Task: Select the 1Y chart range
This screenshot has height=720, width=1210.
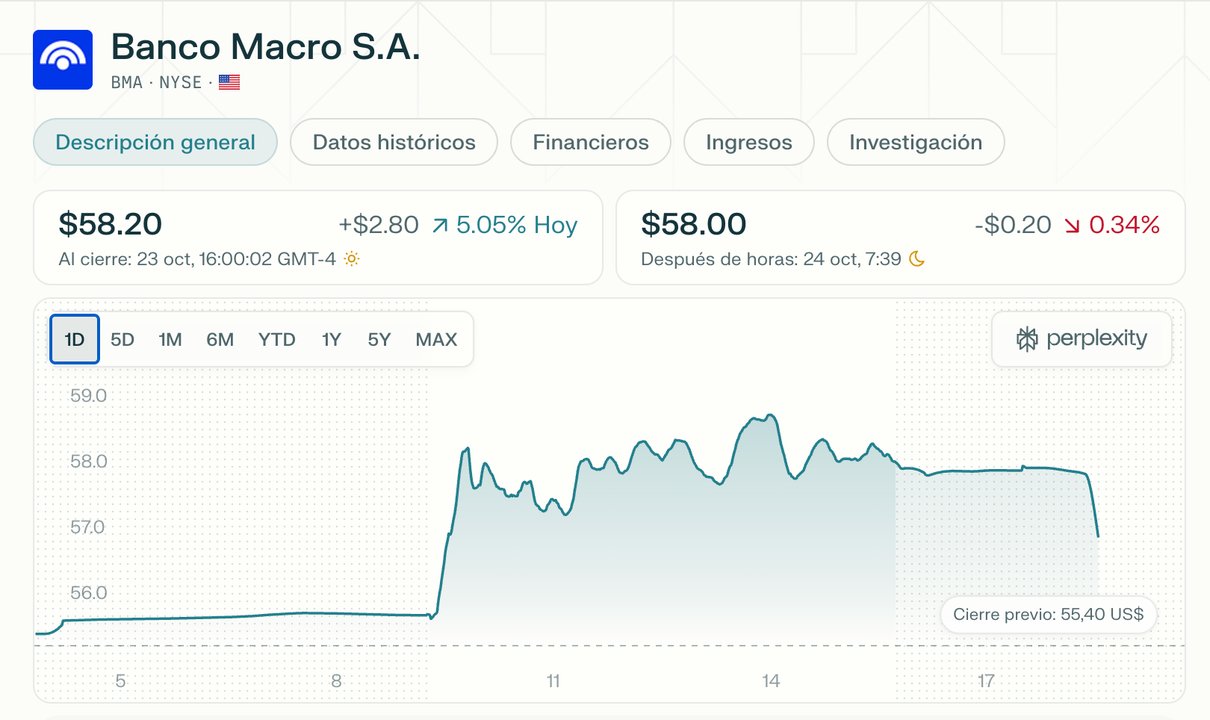Action: tap(331, 339)
